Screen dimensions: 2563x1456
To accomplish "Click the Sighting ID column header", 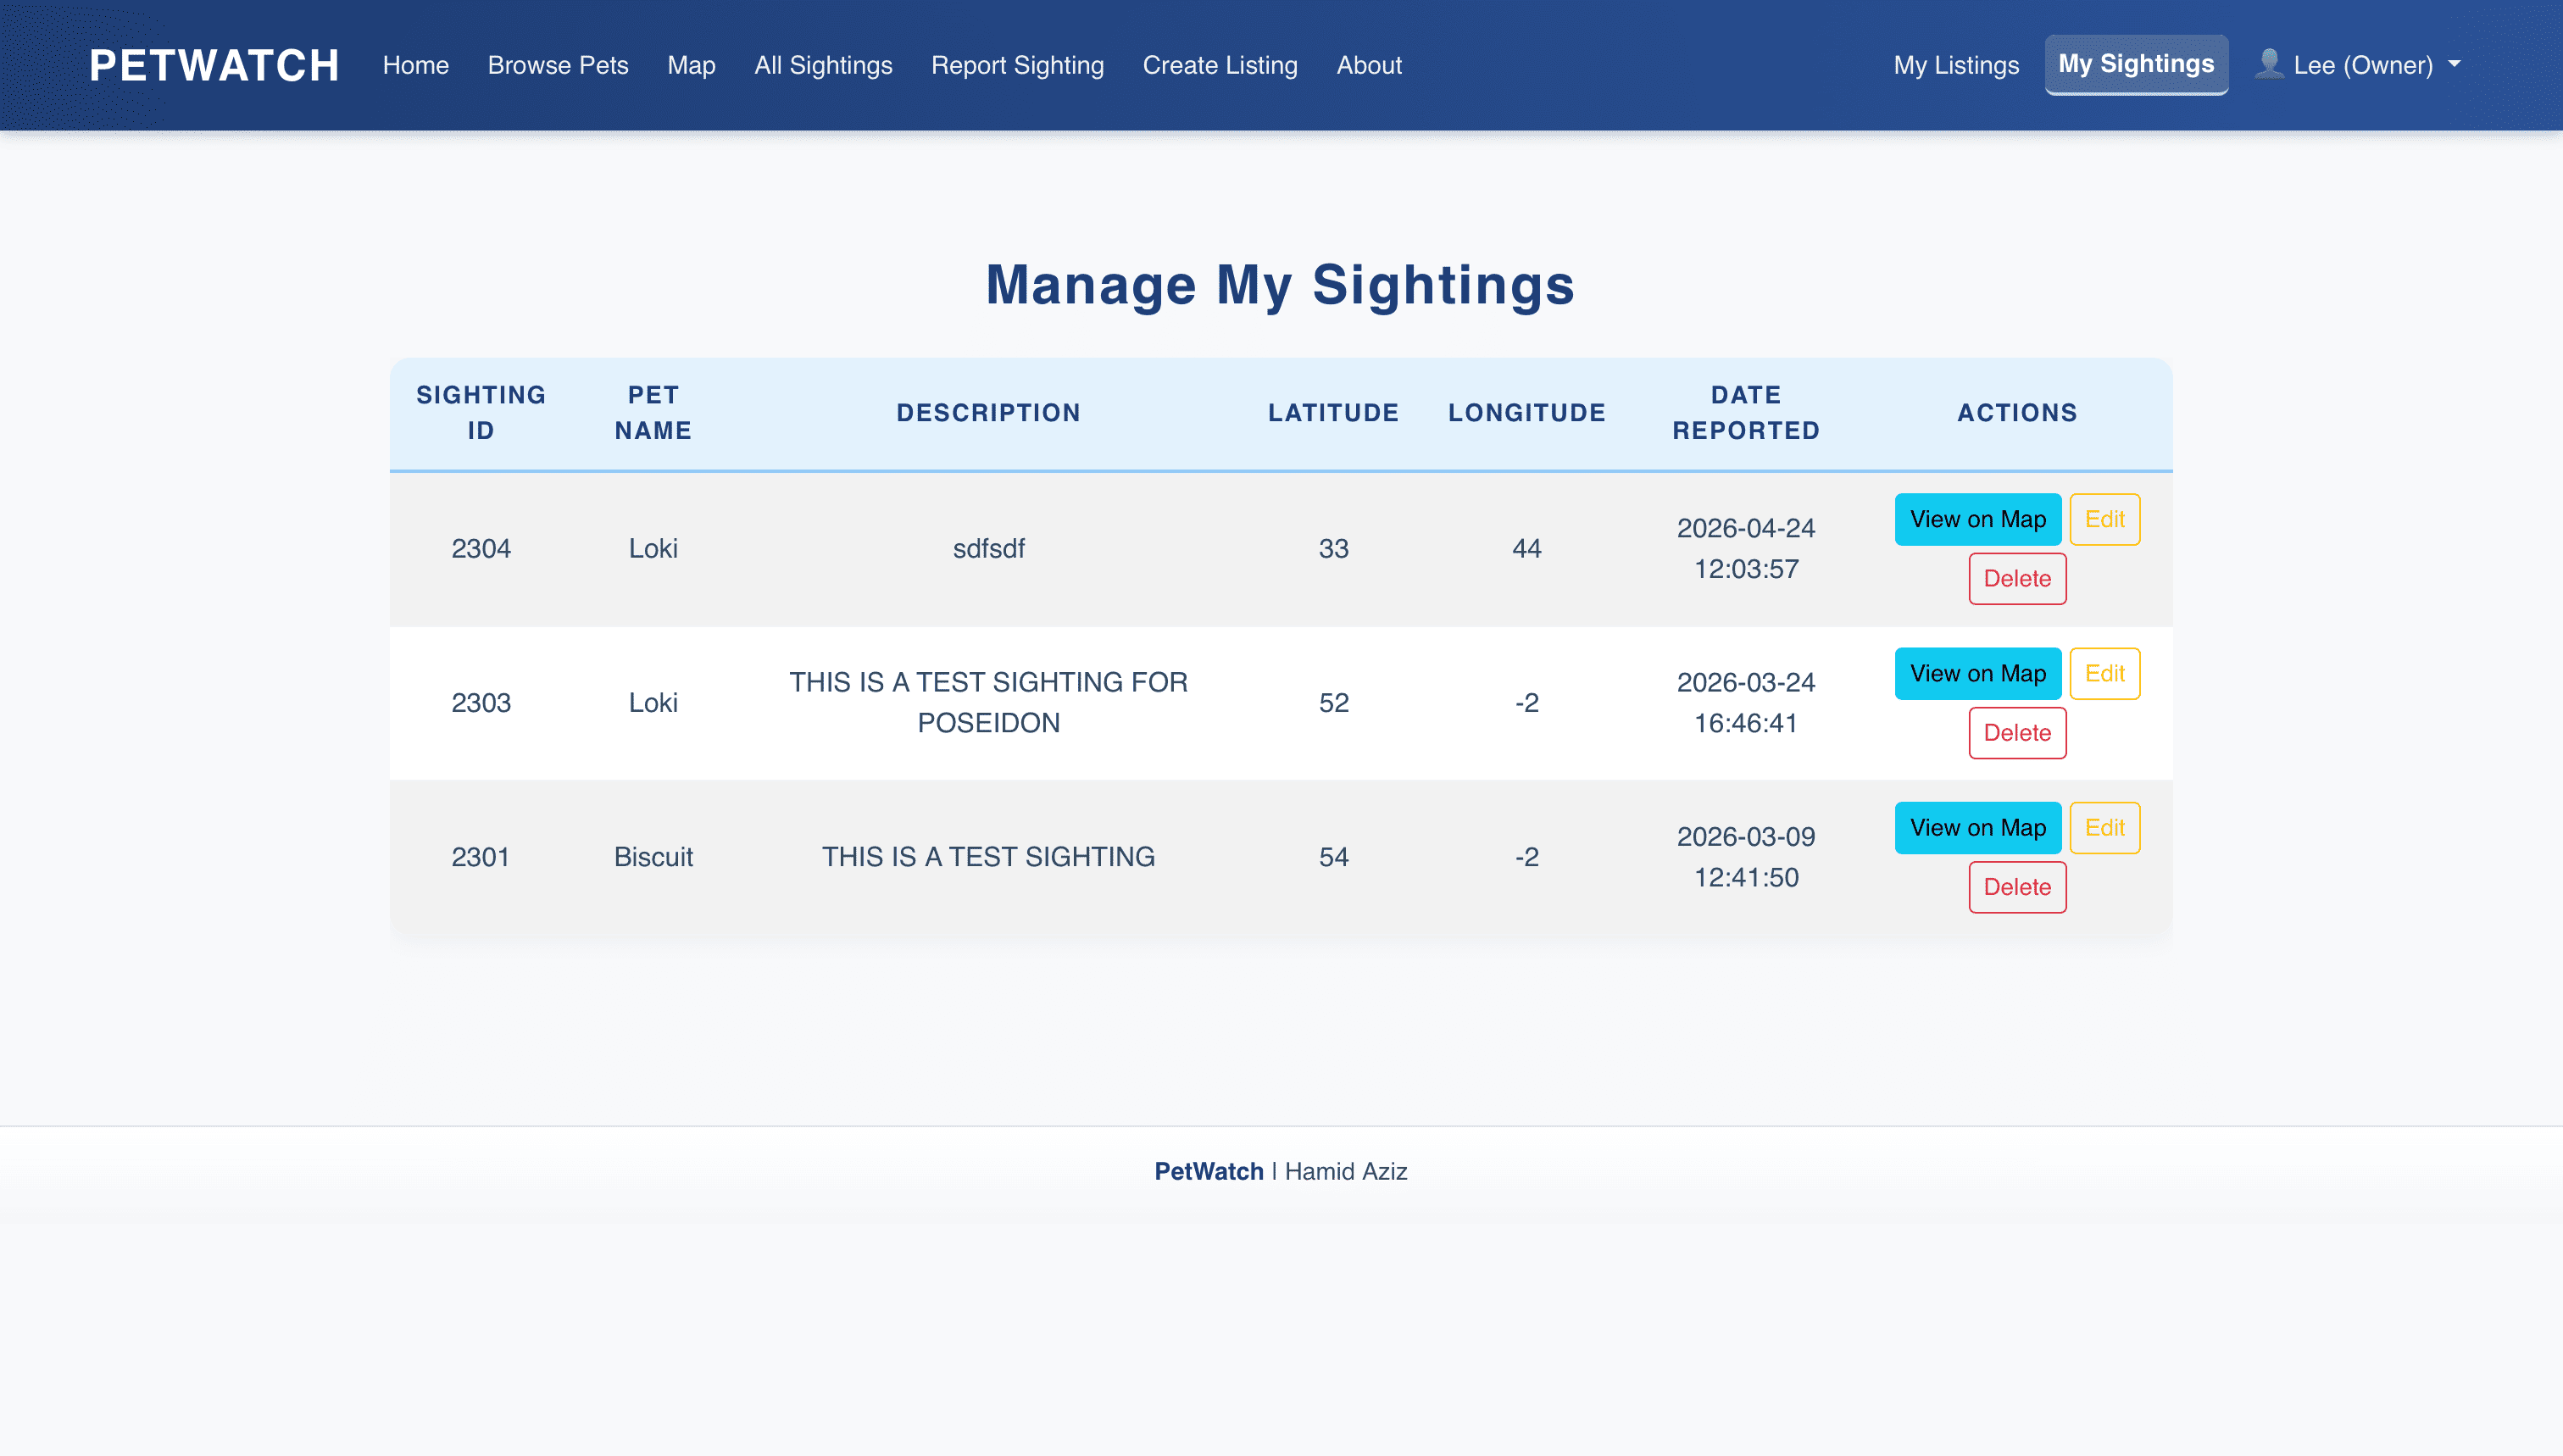I will tap(481, 412).
